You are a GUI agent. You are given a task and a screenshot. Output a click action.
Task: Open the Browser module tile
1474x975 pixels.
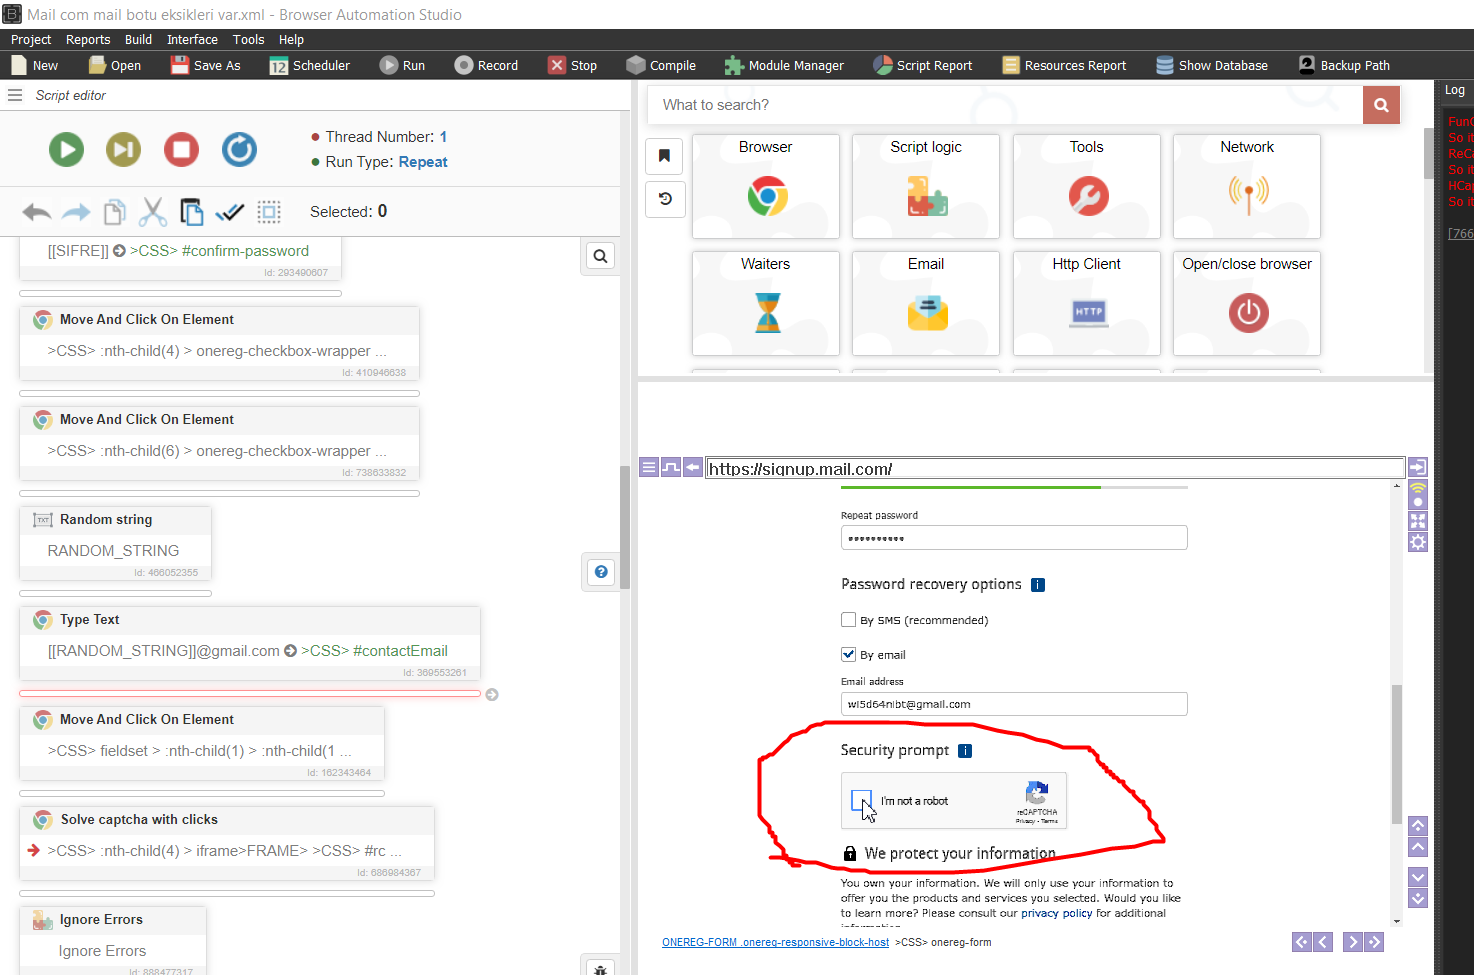pyautogui.click(x=766, y=186)
